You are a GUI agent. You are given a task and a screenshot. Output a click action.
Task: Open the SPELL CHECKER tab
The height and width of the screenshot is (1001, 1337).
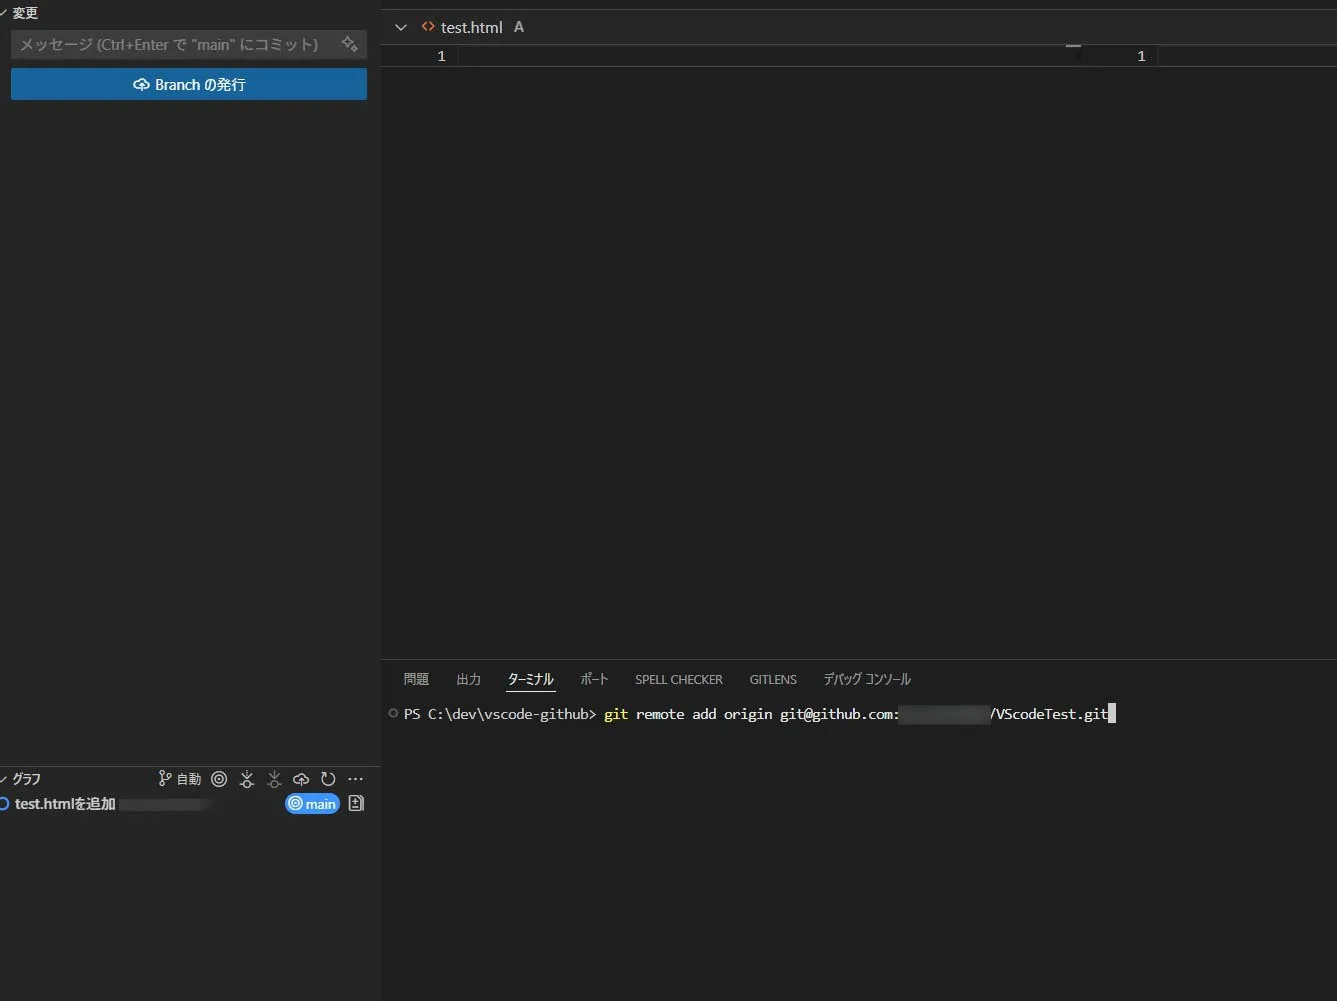pos(678,679)
